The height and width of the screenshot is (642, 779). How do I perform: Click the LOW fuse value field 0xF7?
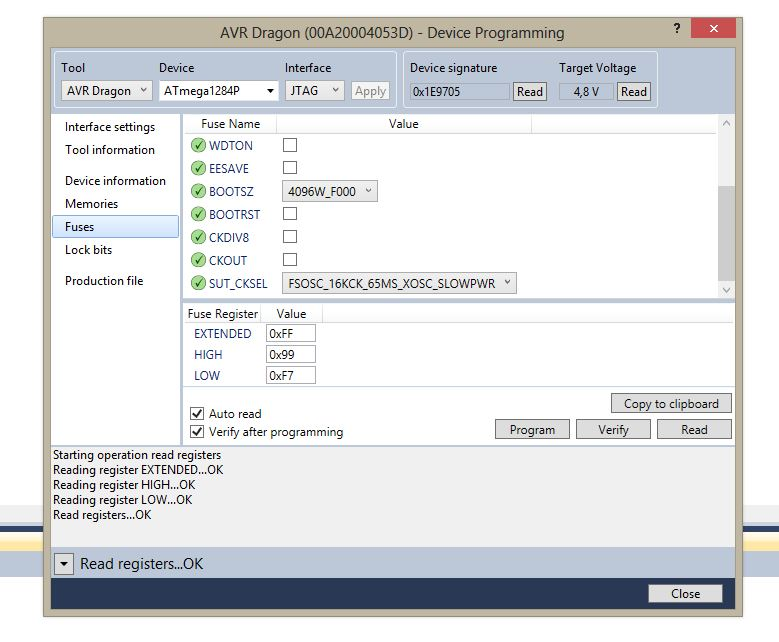pos(291,375)
